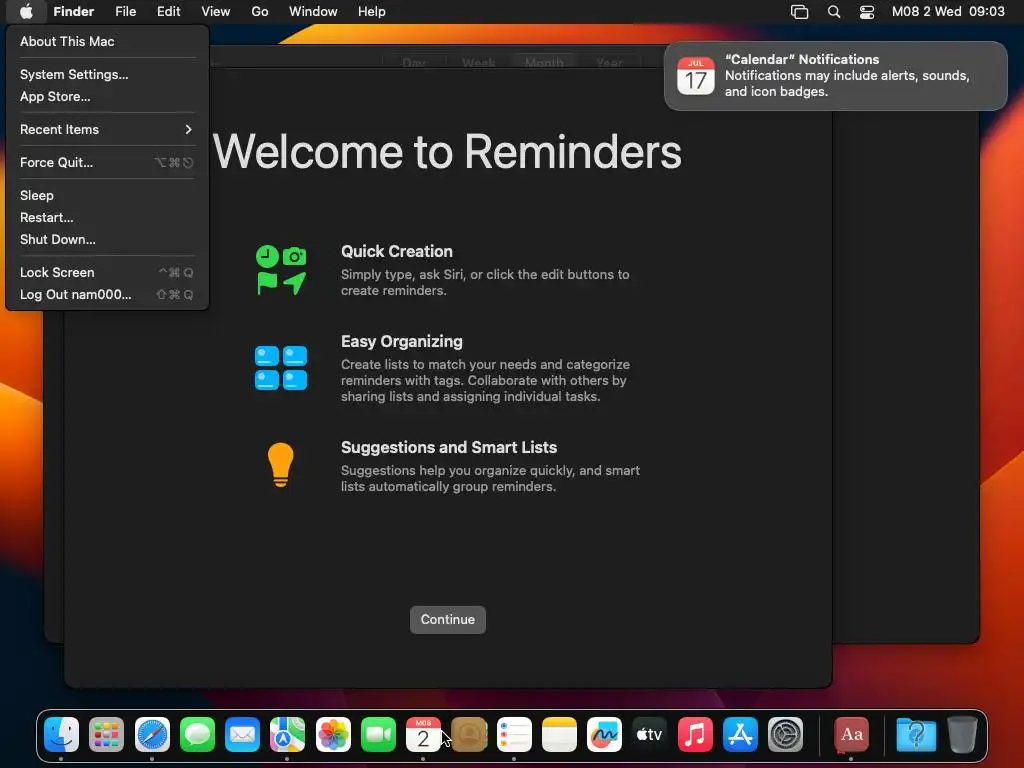Open the File menu
Screen dimensions: 1024x768
125,11
